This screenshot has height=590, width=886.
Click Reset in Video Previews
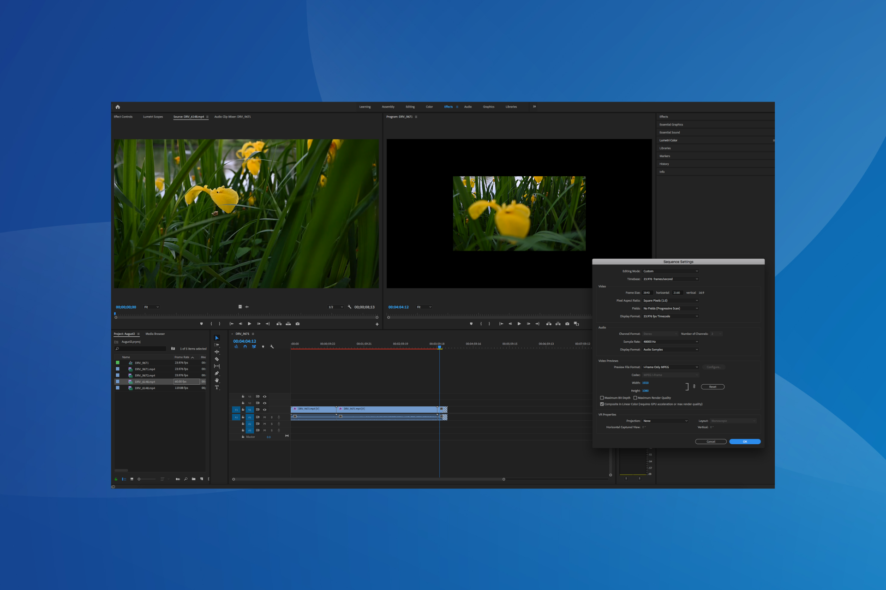[713, 387]
